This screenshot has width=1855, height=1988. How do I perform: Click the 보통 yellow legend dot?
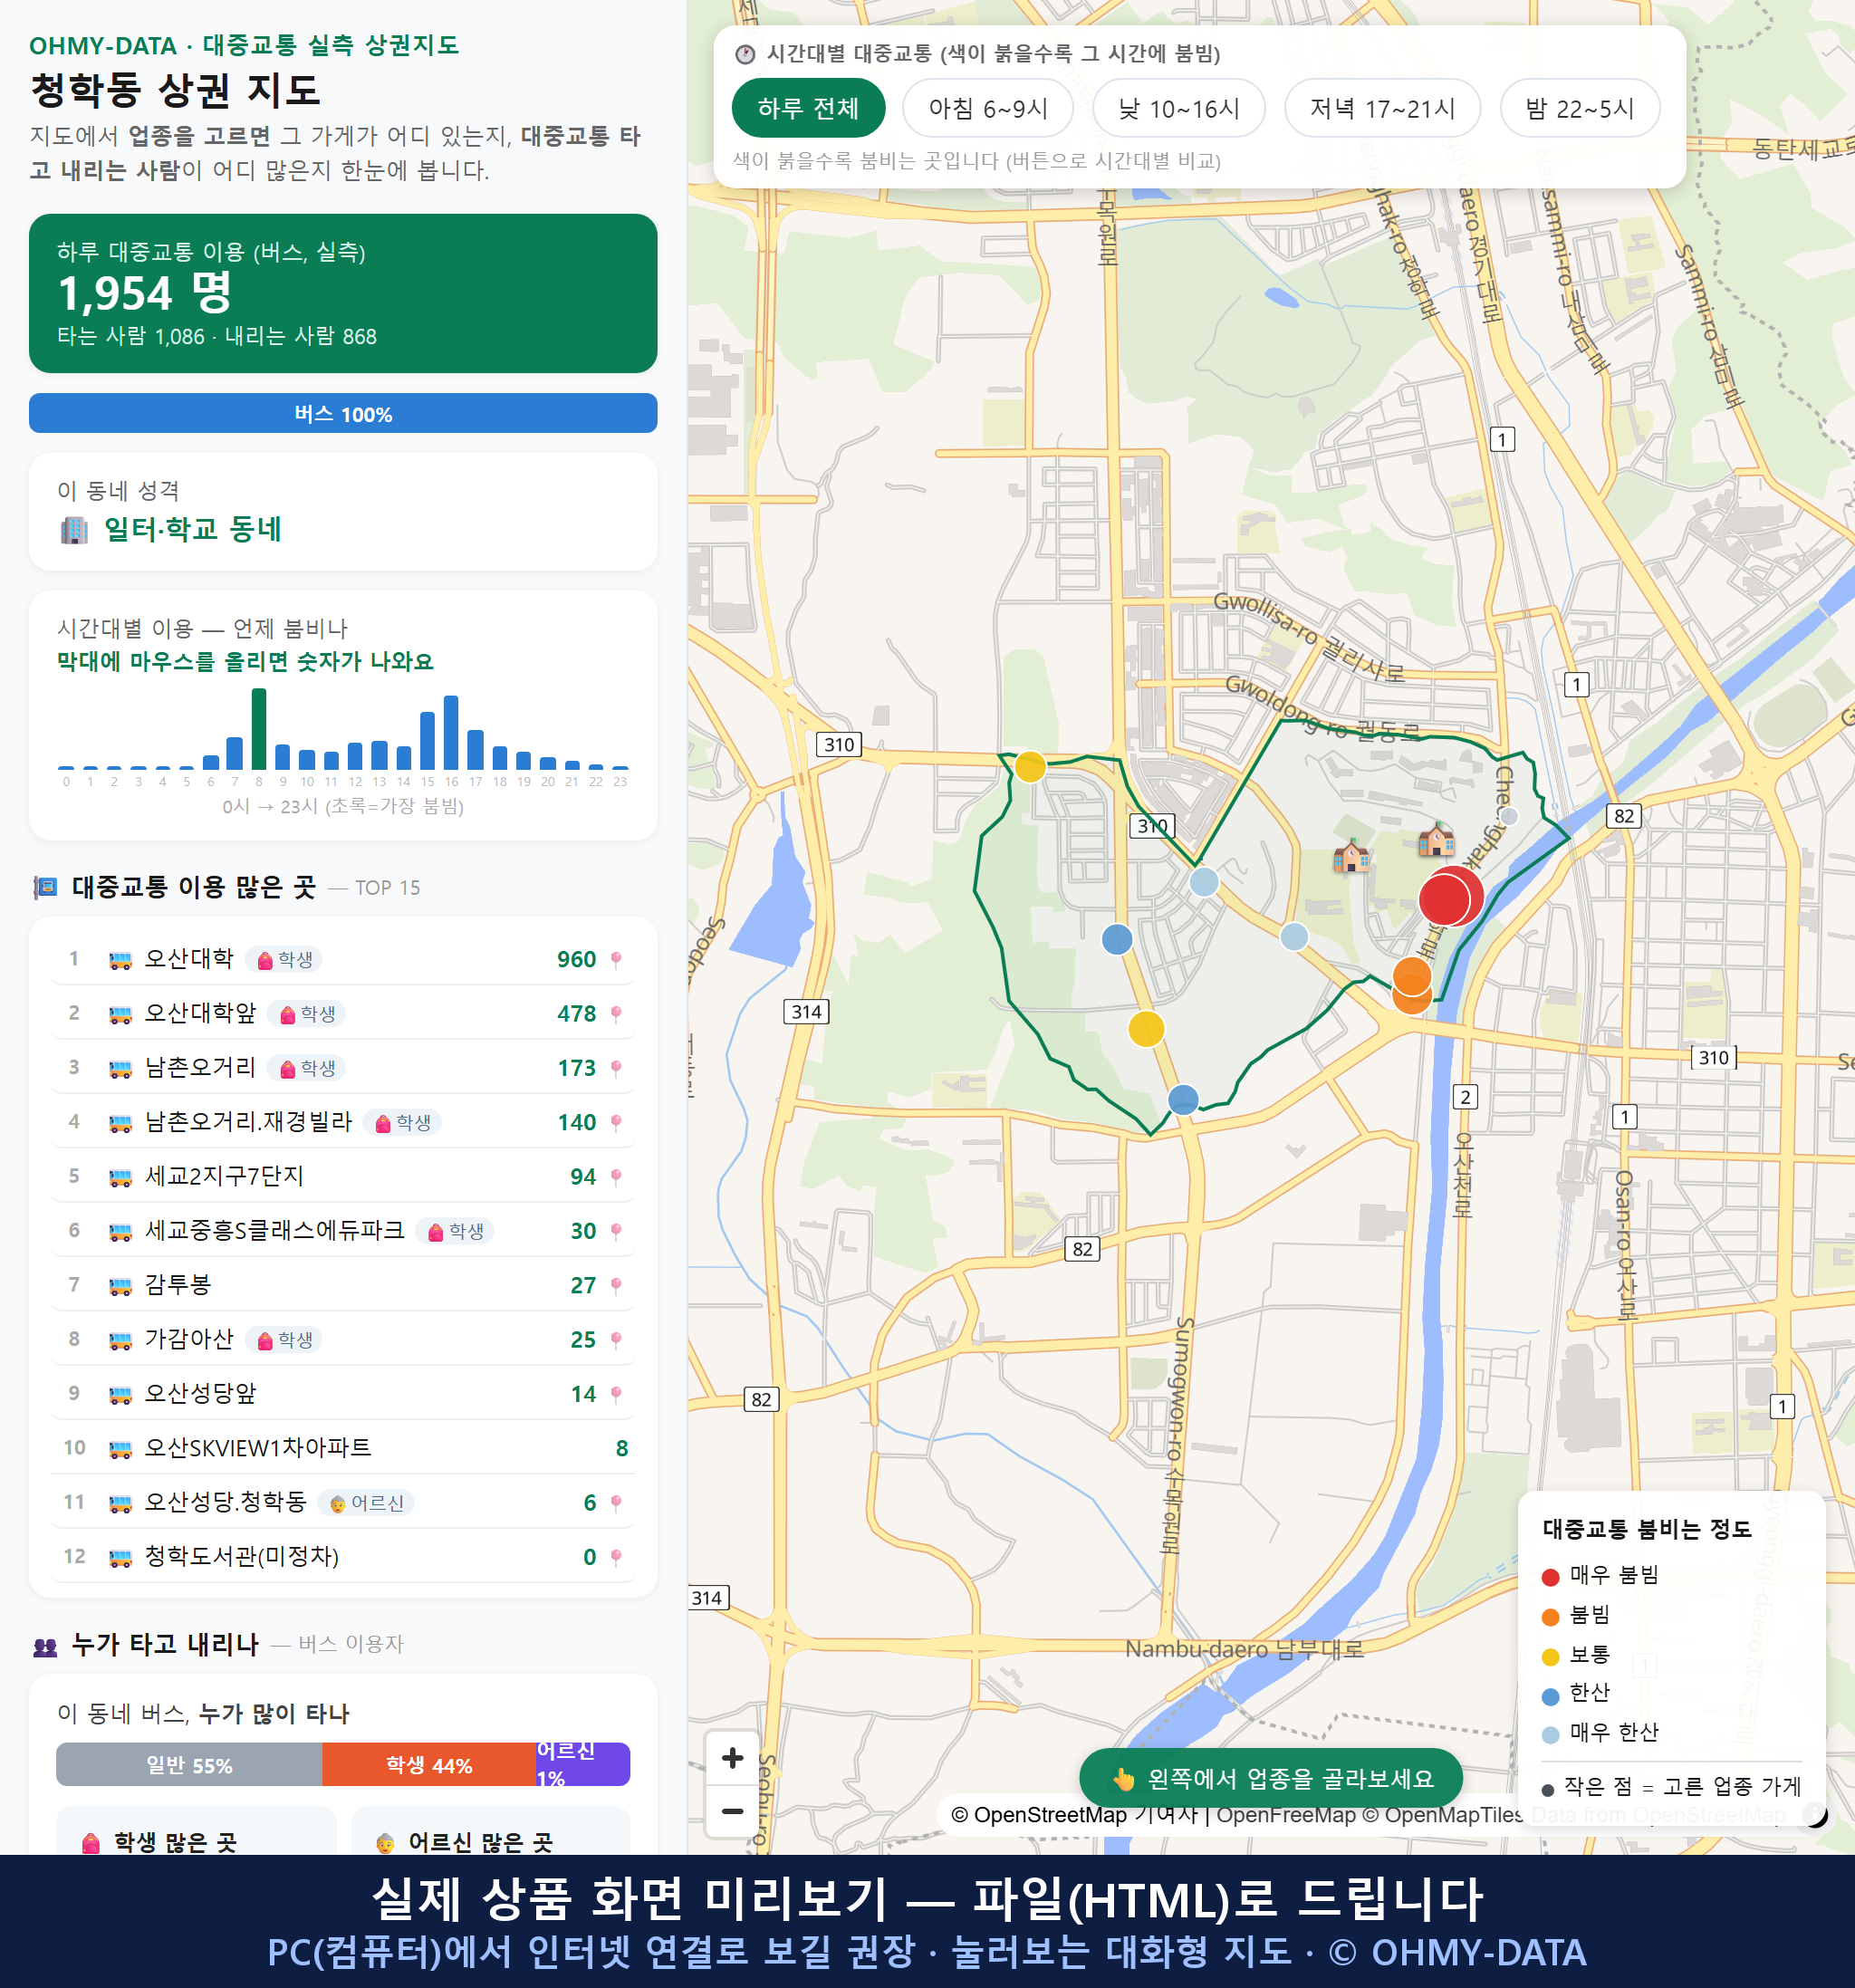click(1550, 1657)
